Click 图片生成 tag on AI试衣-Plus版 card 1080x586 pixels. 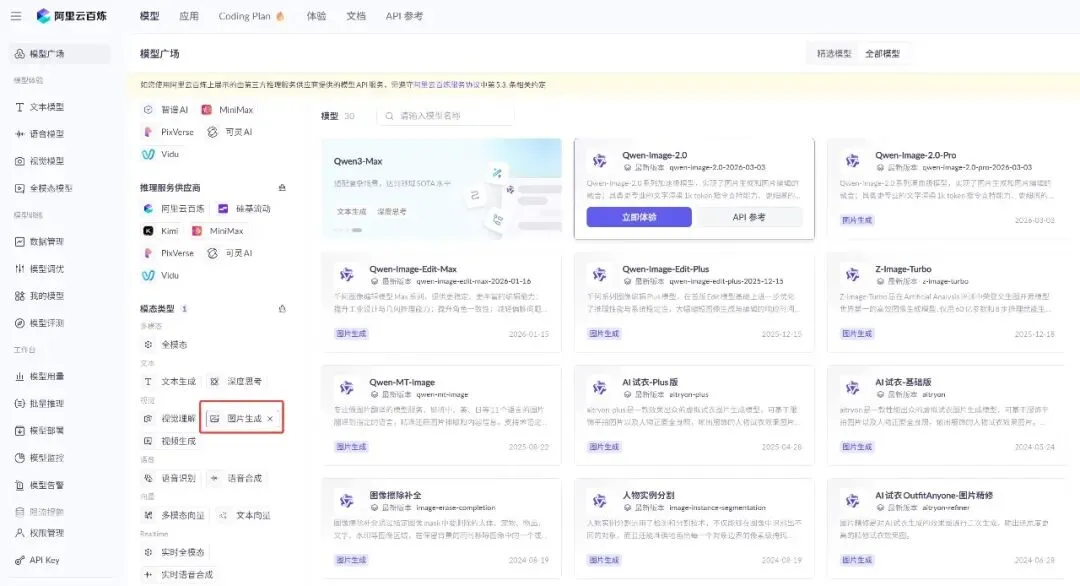click(604, 447)
